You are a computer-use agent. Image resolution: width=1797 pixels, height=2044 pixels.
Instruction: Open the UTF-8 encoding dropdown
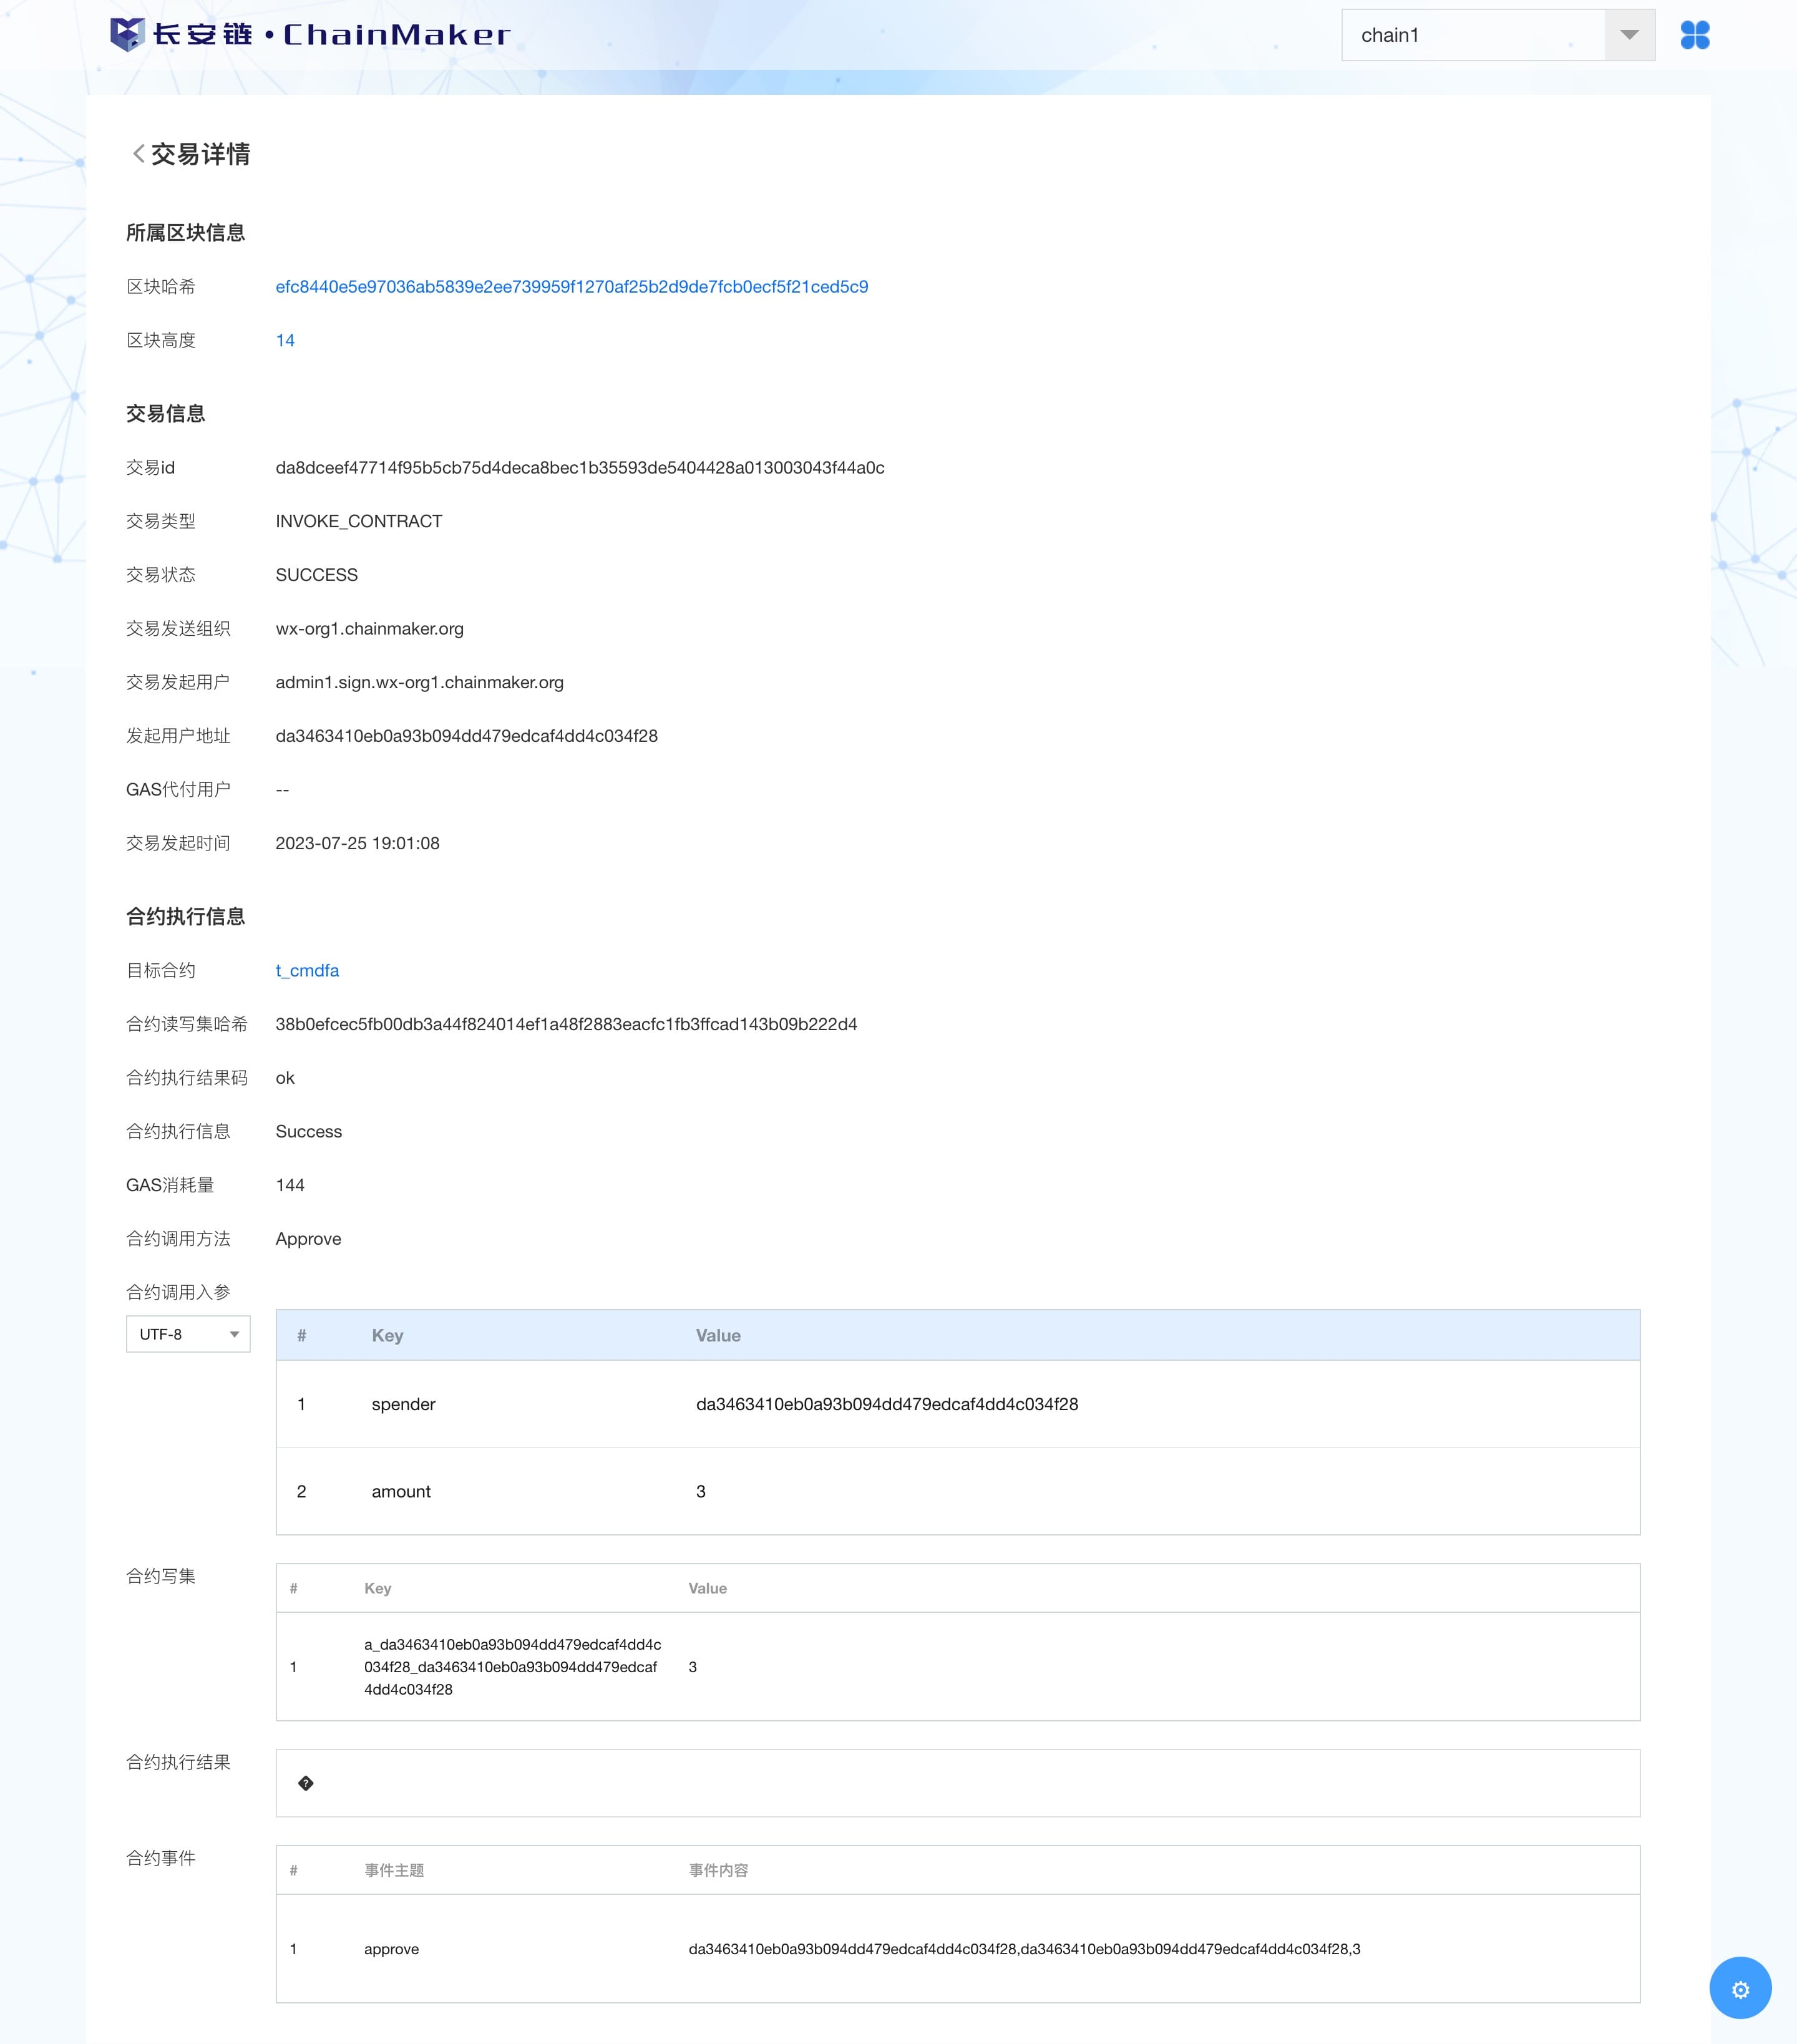(x=188, y=1334)
